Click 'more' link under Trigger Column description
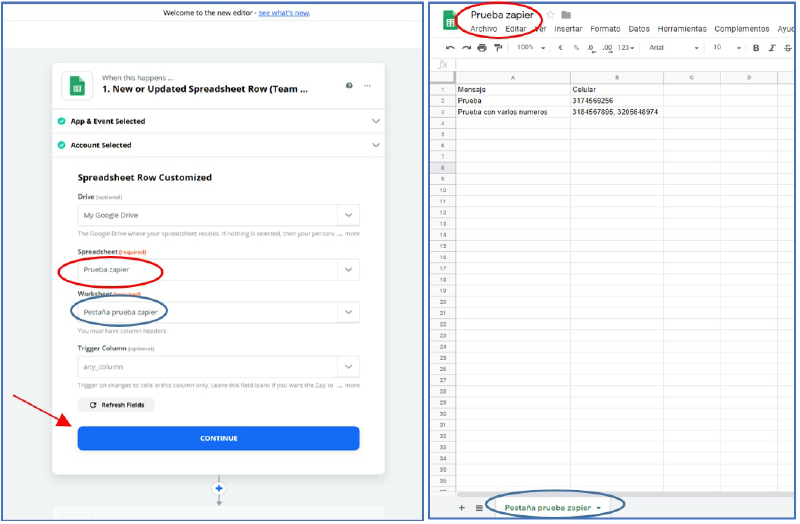This screenshot has width=800, height=524. point(352,385)
